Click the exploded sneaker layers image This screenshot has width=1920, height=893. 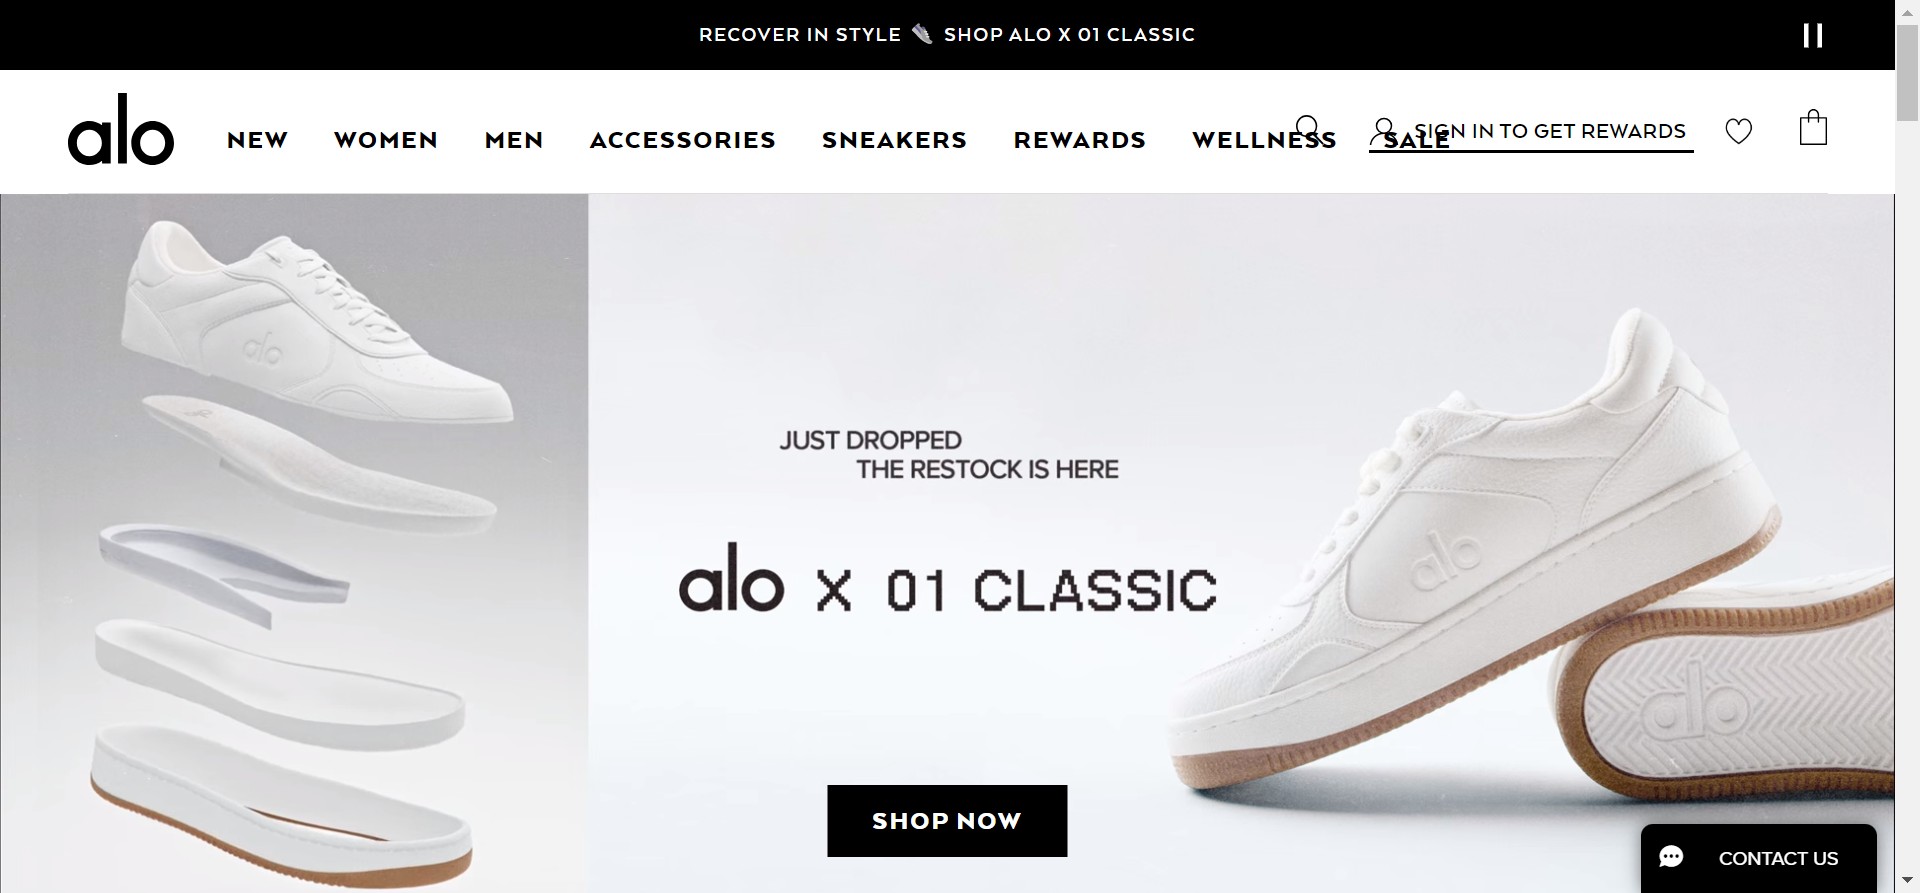pyautogui.click(x=294, y=543)
